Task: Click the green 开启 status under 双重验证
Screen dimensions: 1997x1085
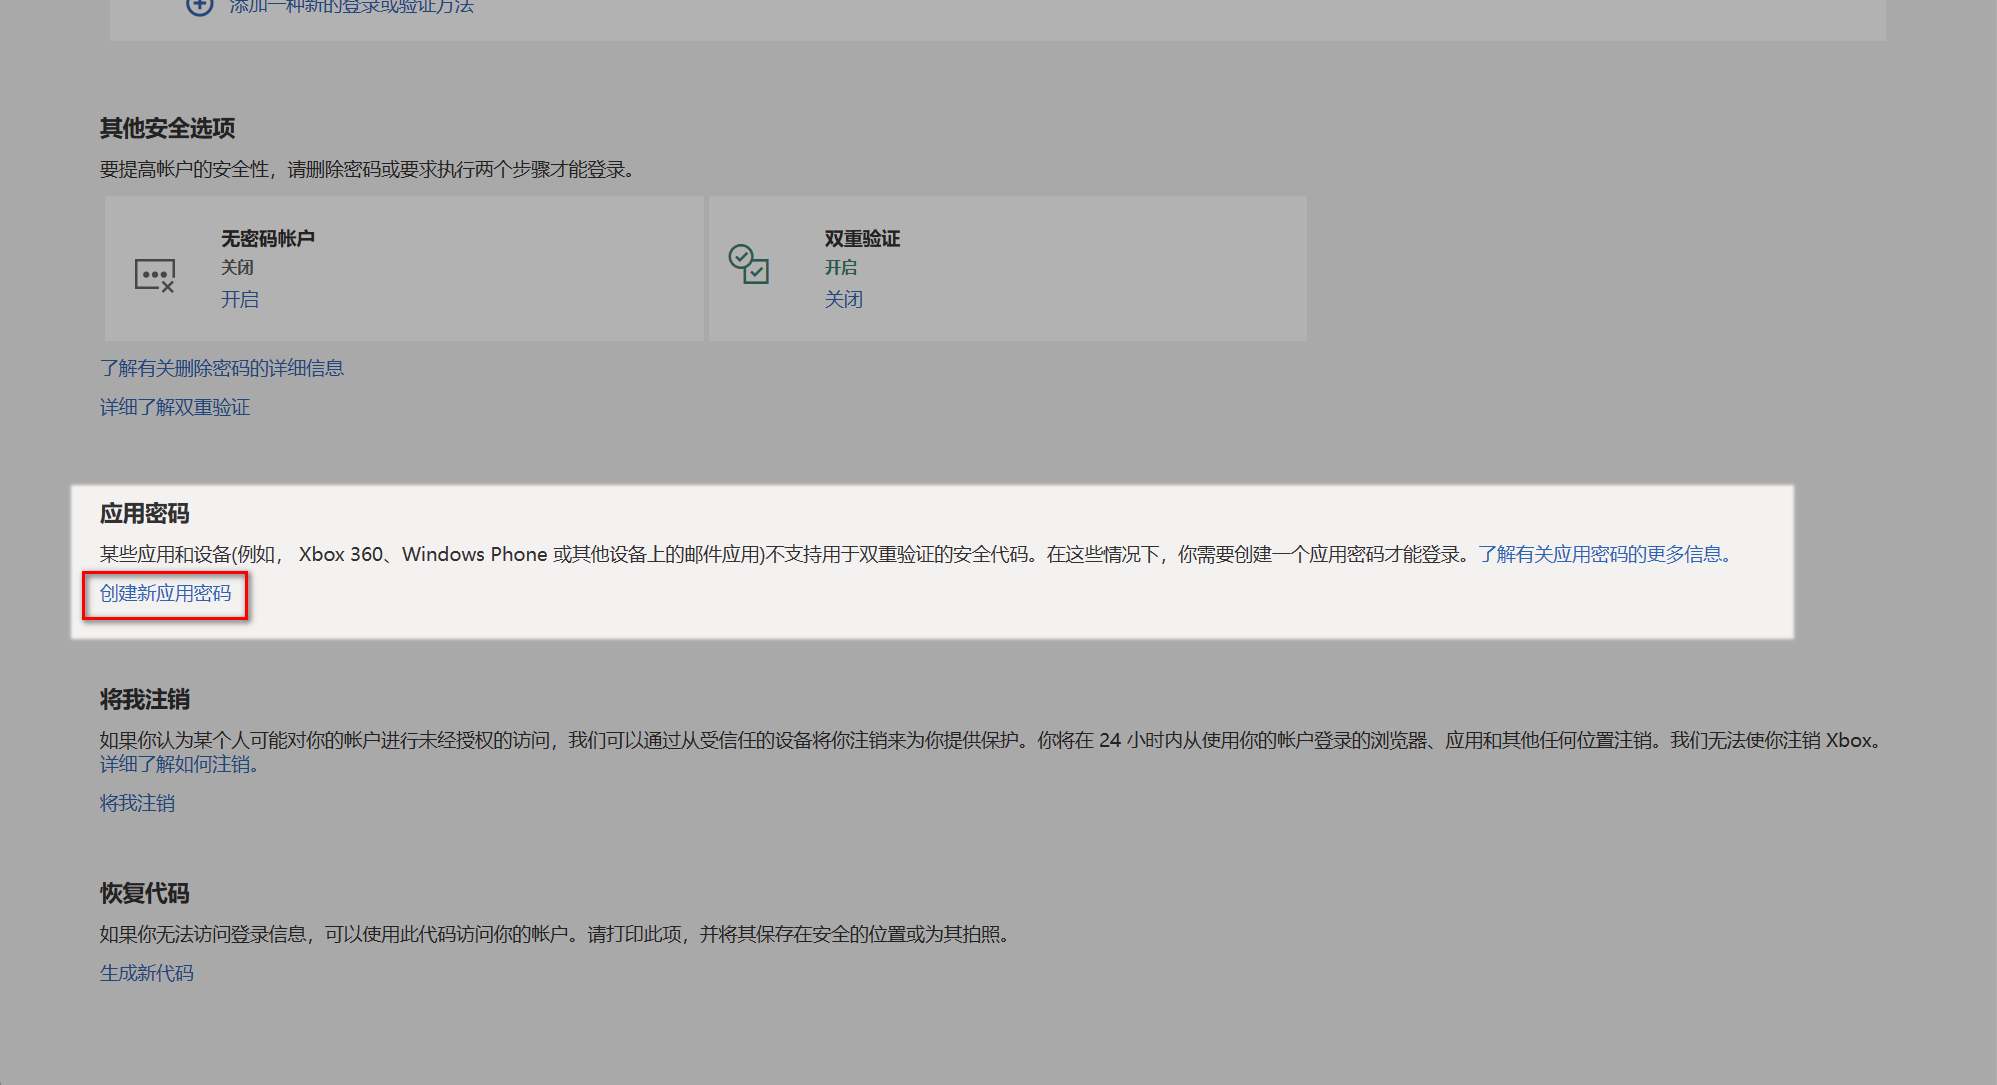Action: click(840, 267)
